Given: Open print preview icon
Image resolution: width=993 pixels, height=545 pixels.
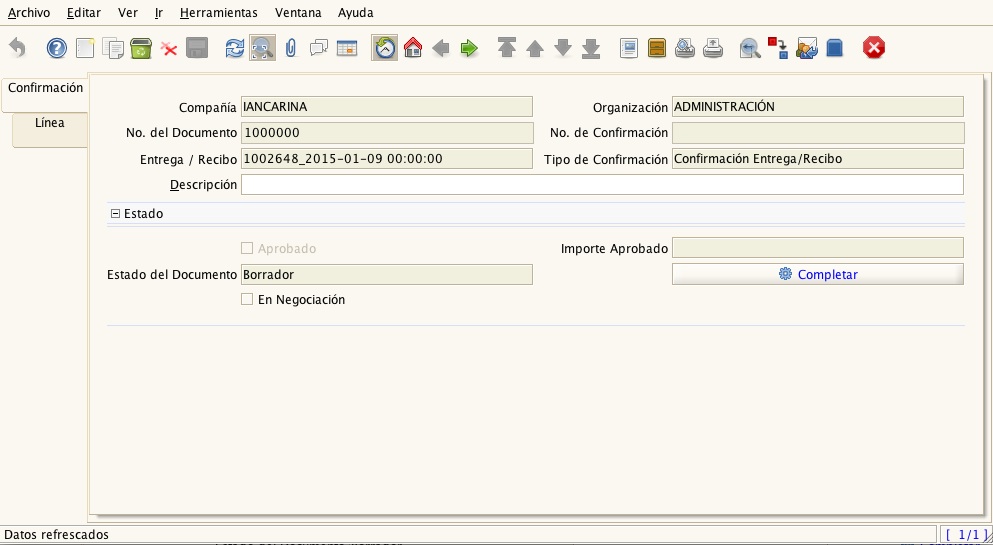Looking at the screenshot, I should pyautogui.click(x=685, y=48).
